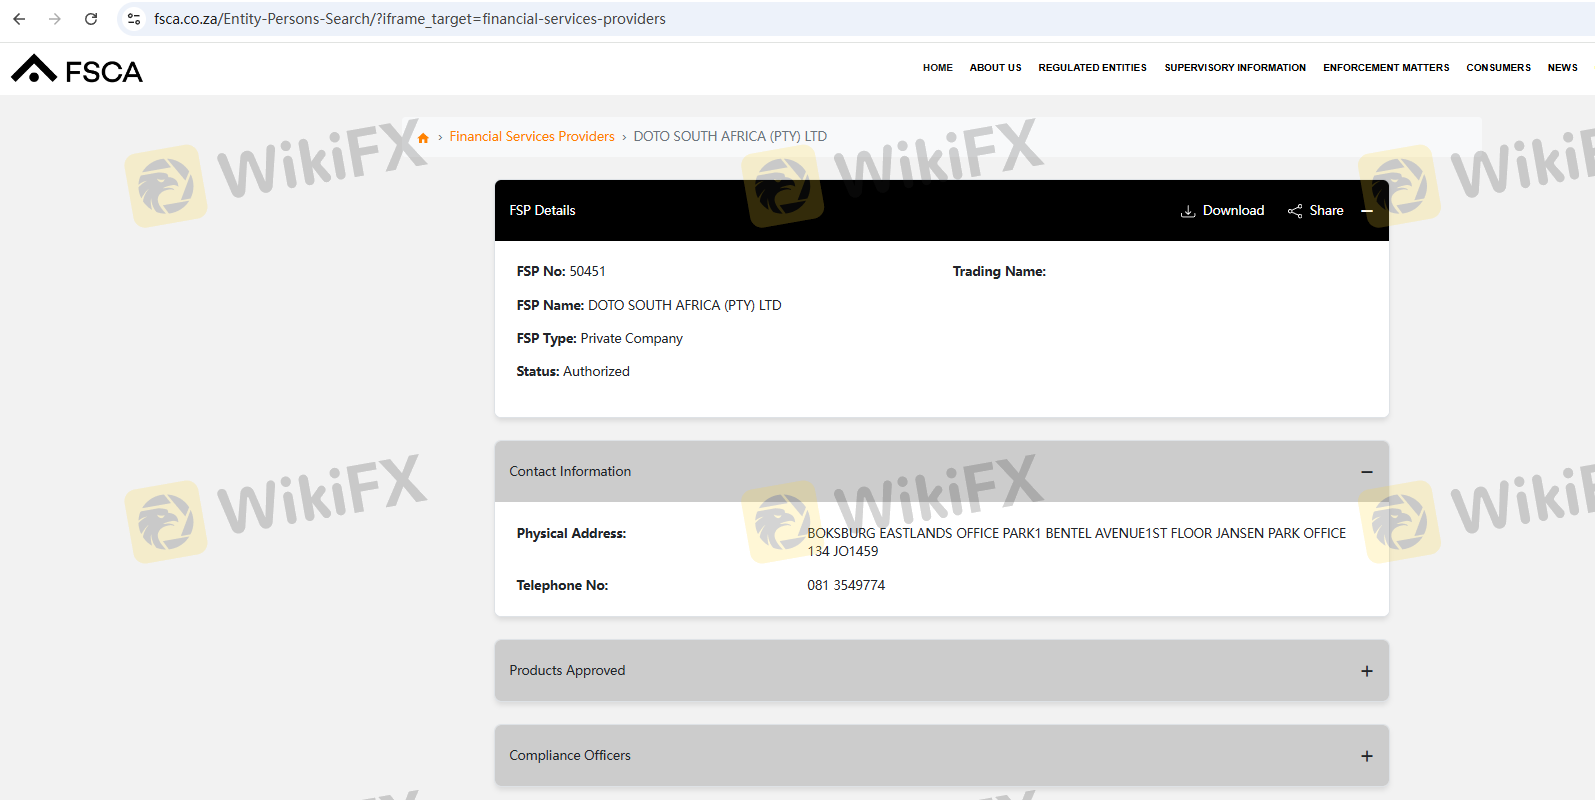Follow the Financial Services Providers breadcrumb link
Image resolution: width=1595 pixels, height=800 pixels.
532,136
